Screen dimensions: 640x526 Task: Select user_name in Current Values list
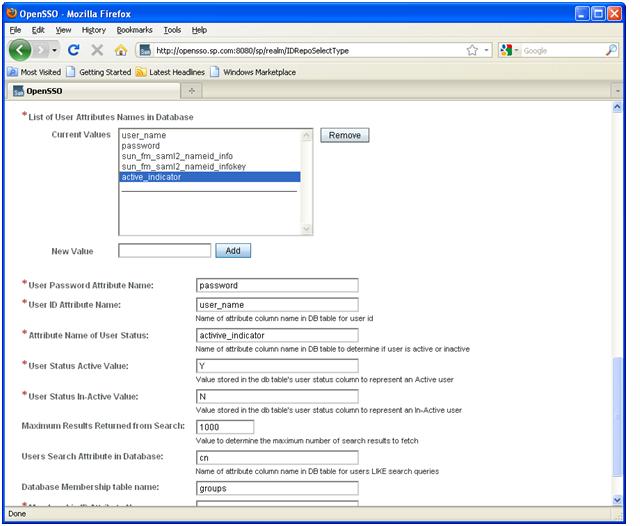pyautogui.click(x=210, y=135)
